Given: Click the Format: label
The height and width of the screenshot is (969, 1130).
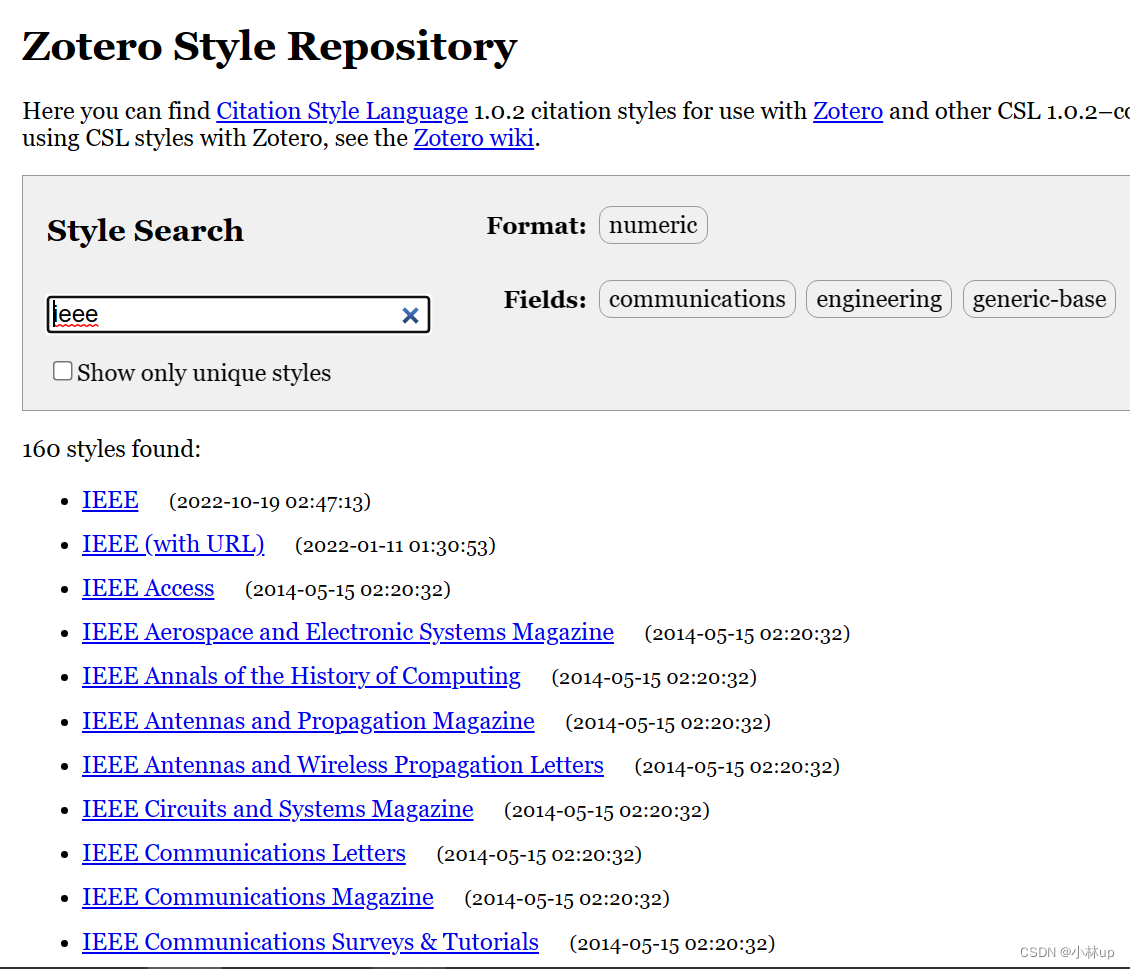Looking at the screenshot, I should [537, 225].
